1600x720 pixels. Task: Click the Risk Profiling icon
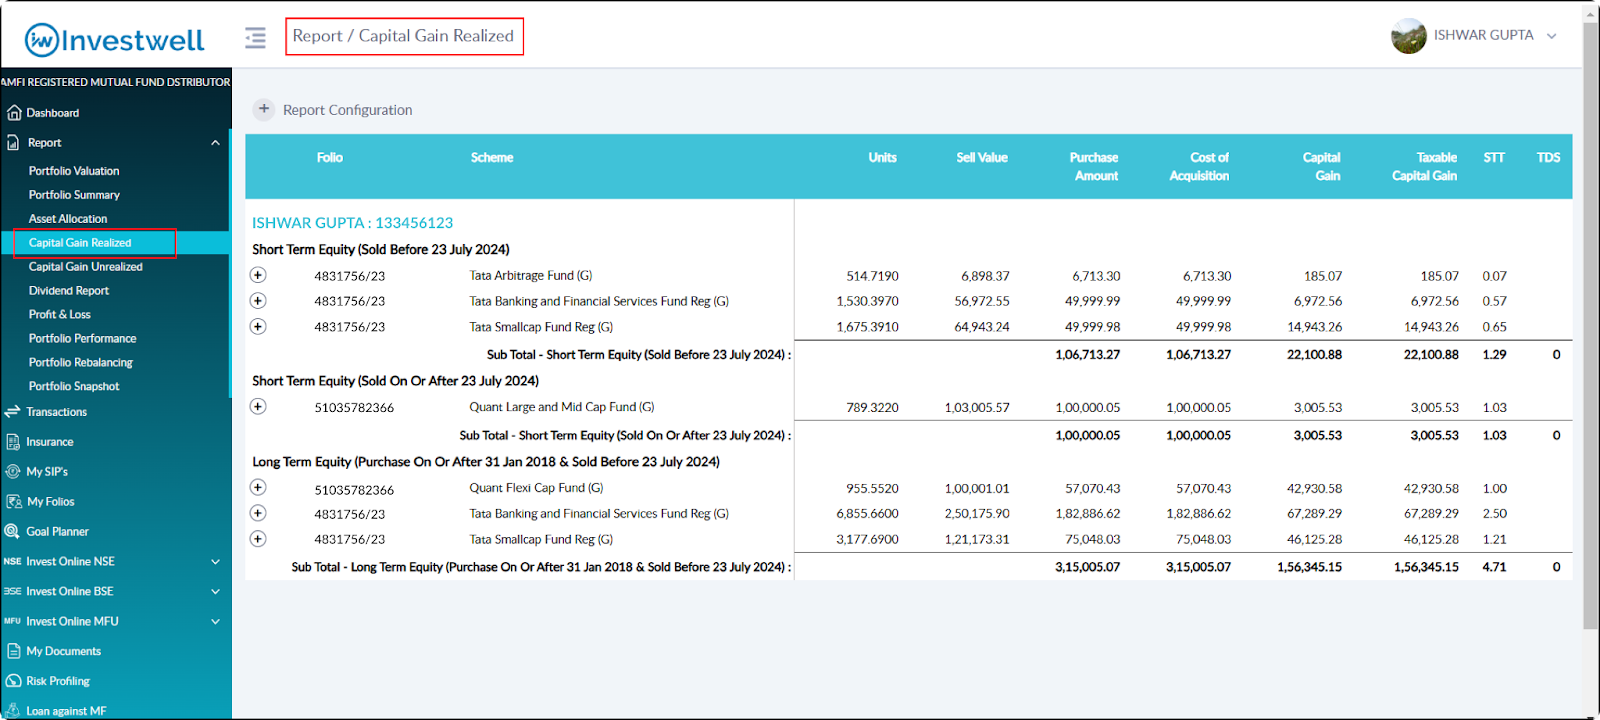click(13, 682)
